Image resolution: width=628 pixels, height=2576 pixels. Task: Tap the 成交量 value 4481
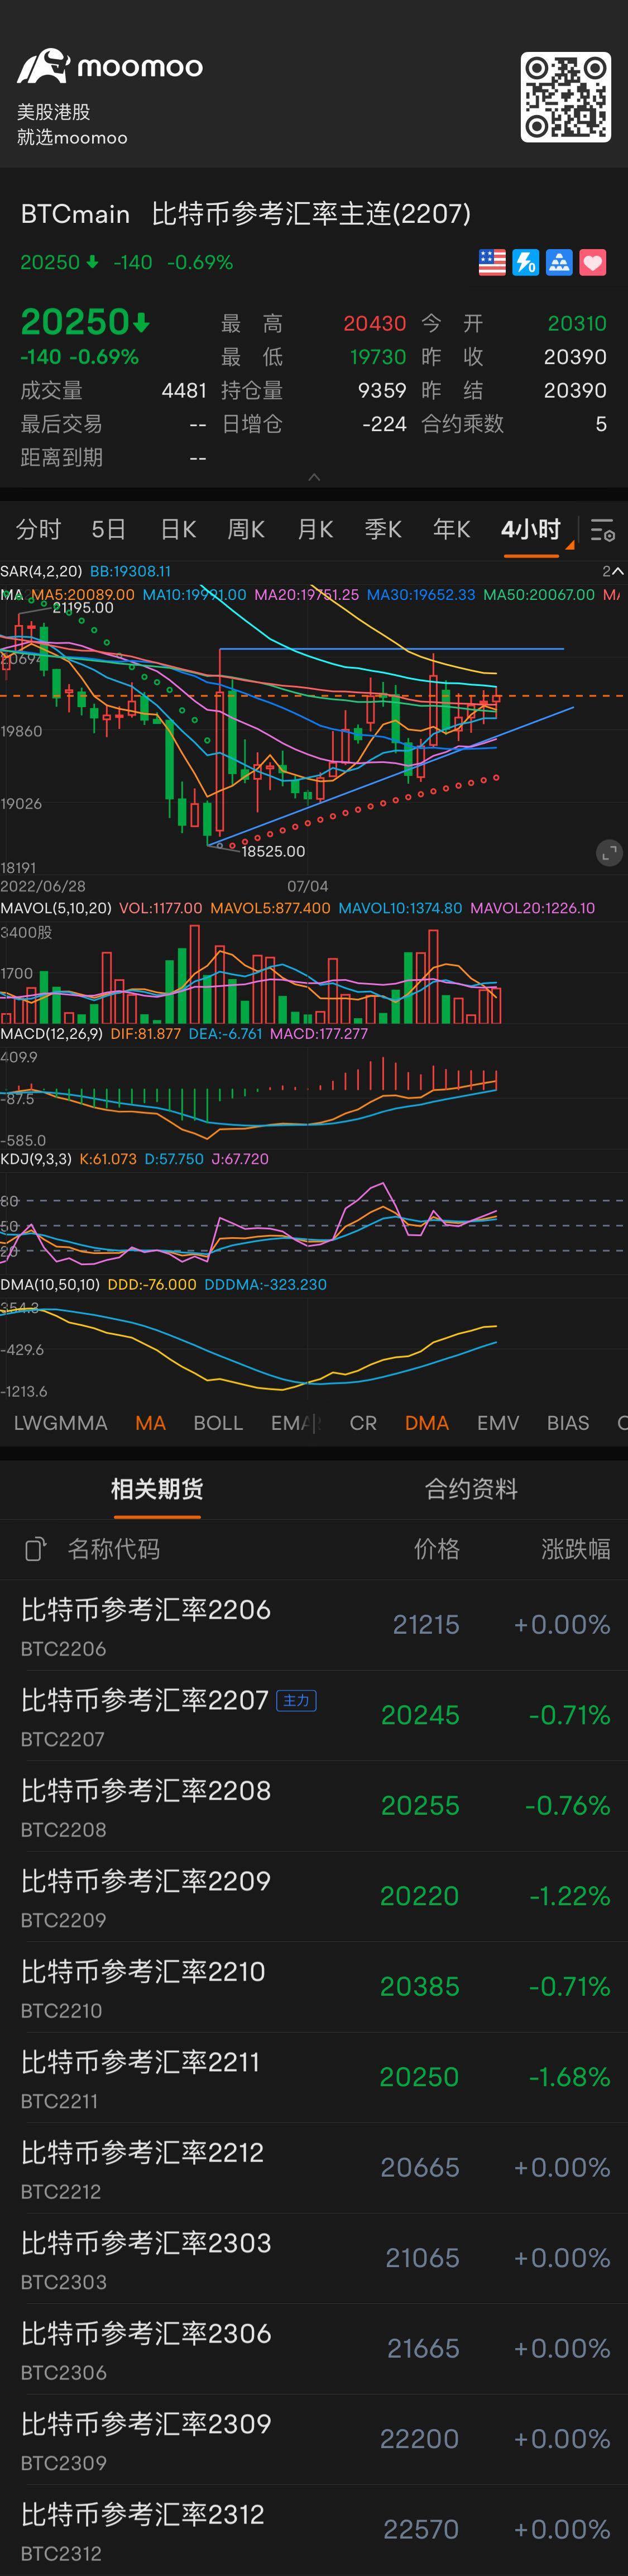[184, 390]
